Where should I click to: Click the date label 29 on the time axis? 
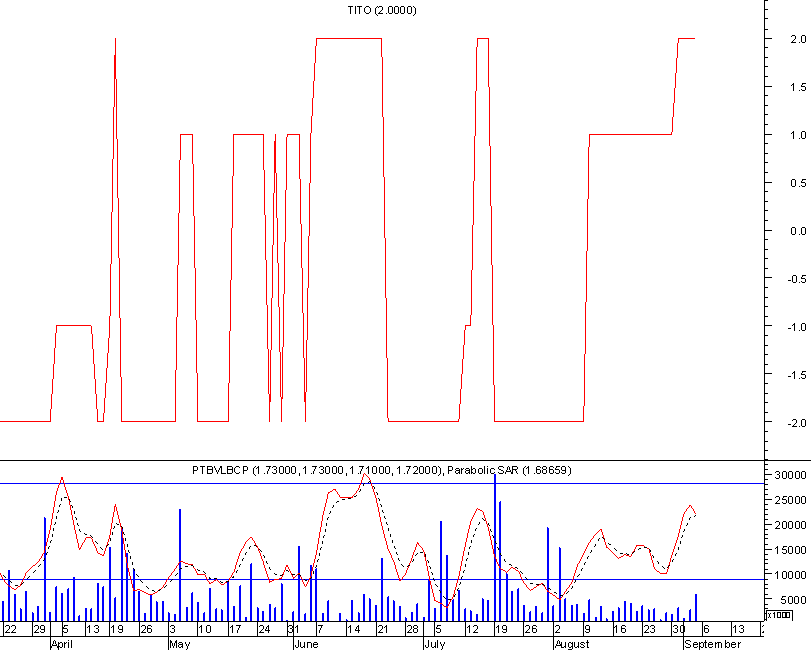tap(39, 629)
